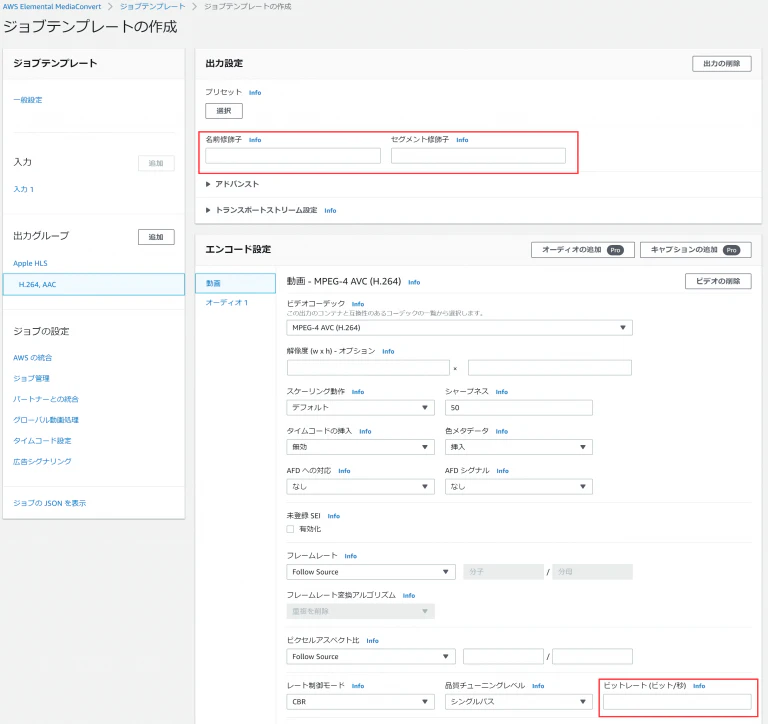Viewport: 768px width, 724px height.
Task: Open Info beside ビデオコーデック
Action: click(358, 304)
